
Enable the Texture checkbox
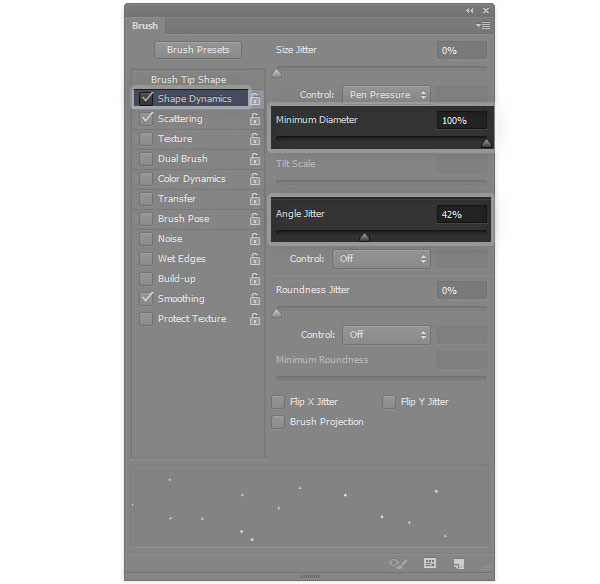(x=146, y=139)
